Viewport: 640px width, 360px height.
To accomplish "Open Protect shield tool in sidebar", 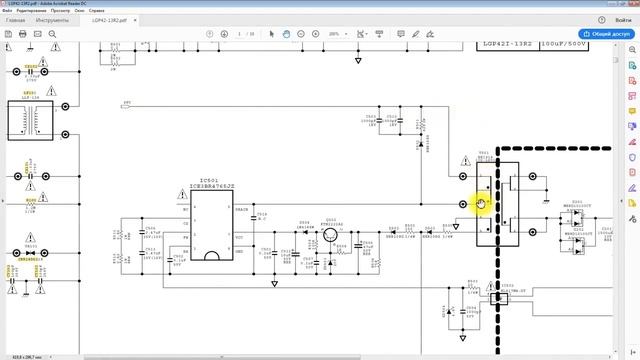I will 632,157.
